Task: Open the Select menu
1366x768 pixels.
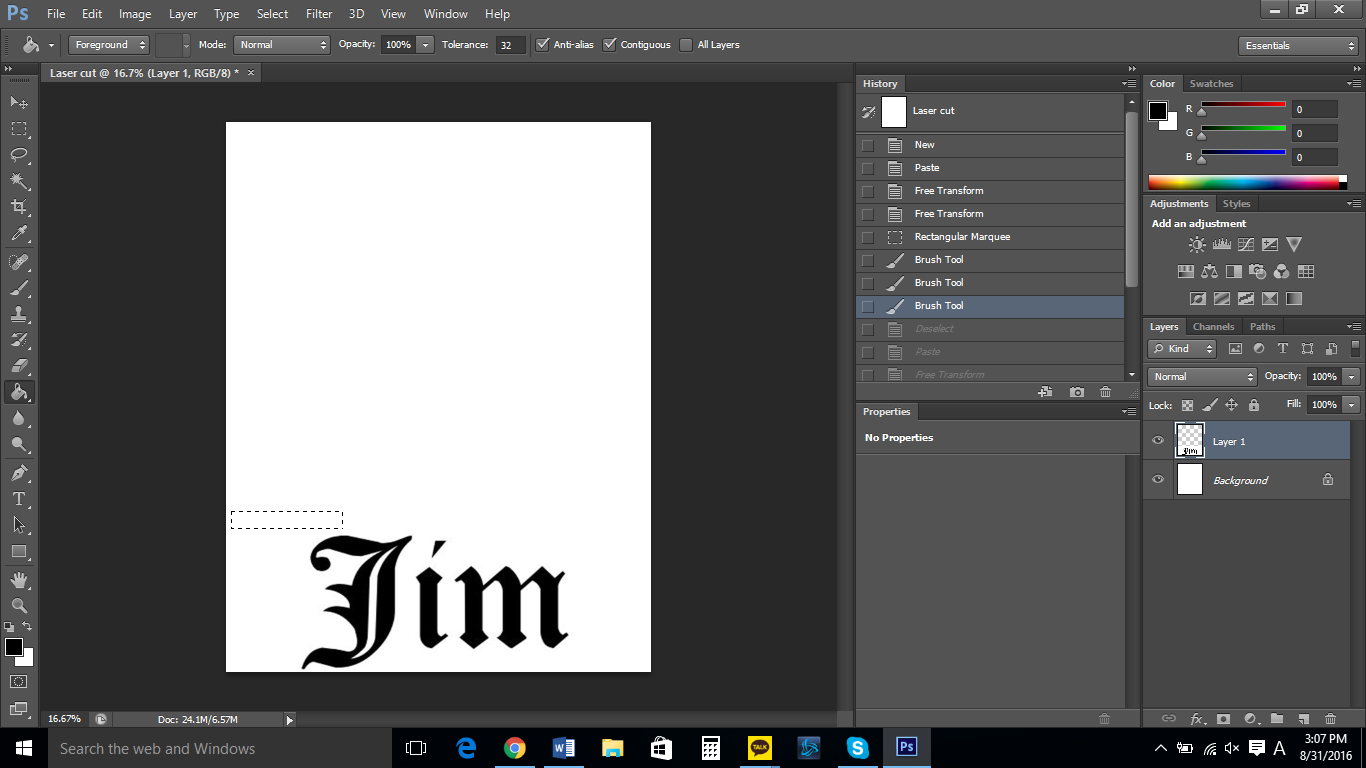Action: click(272, 14)
